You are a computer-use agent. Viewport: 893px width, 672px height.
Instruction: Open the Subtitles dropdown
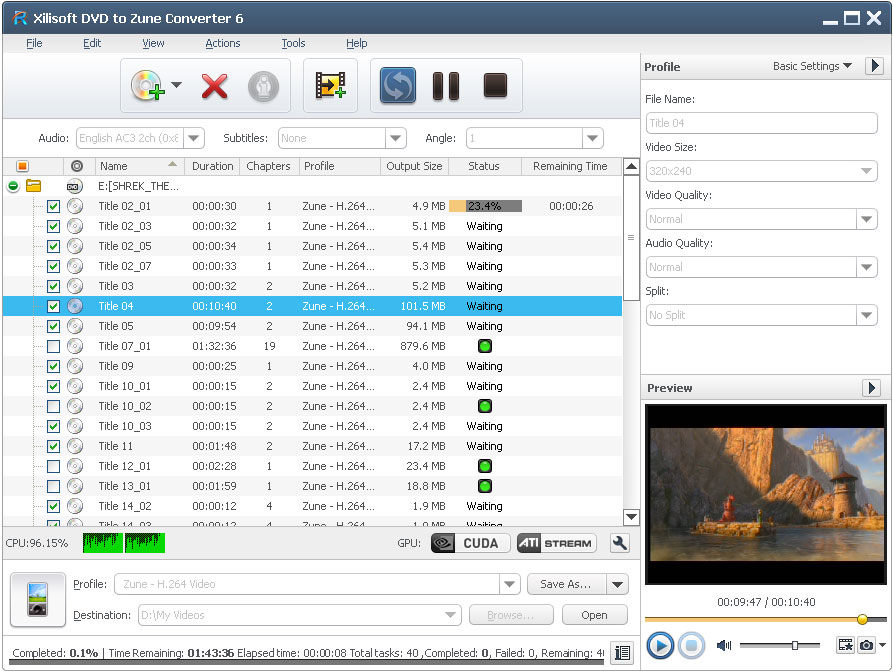click(395, 138)
